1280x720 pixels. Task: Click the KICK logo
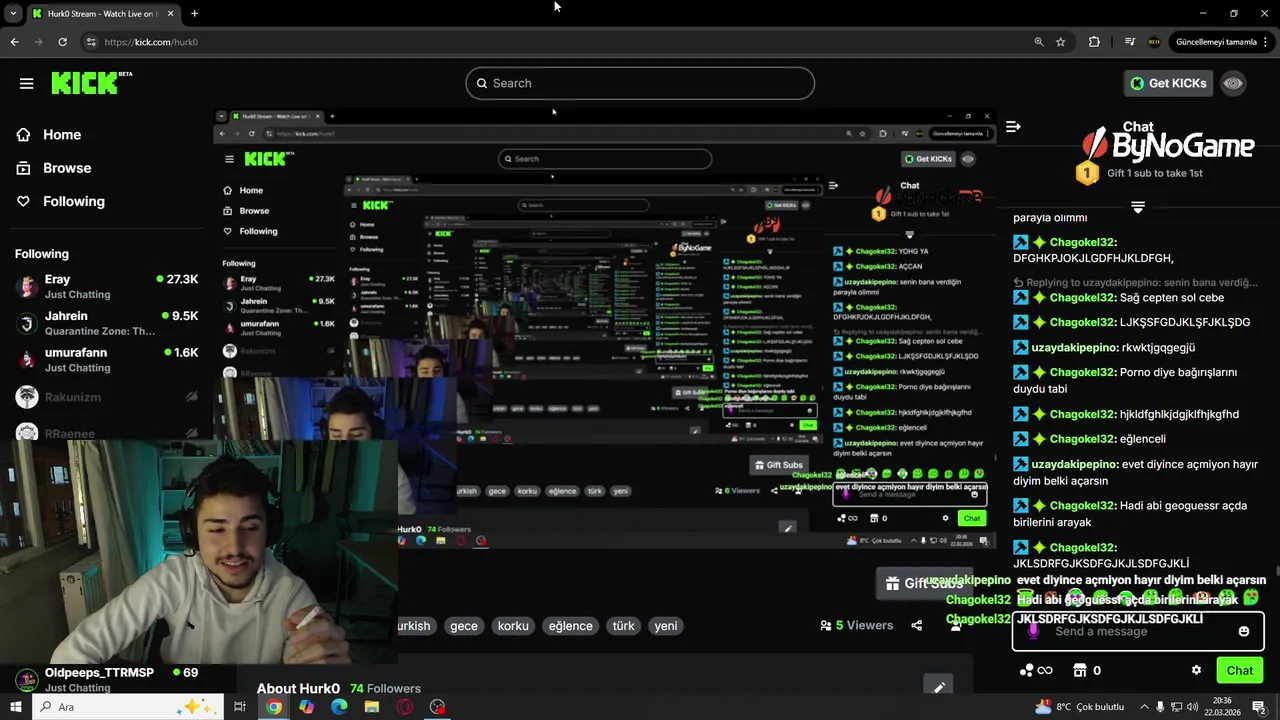coord(91,83)
